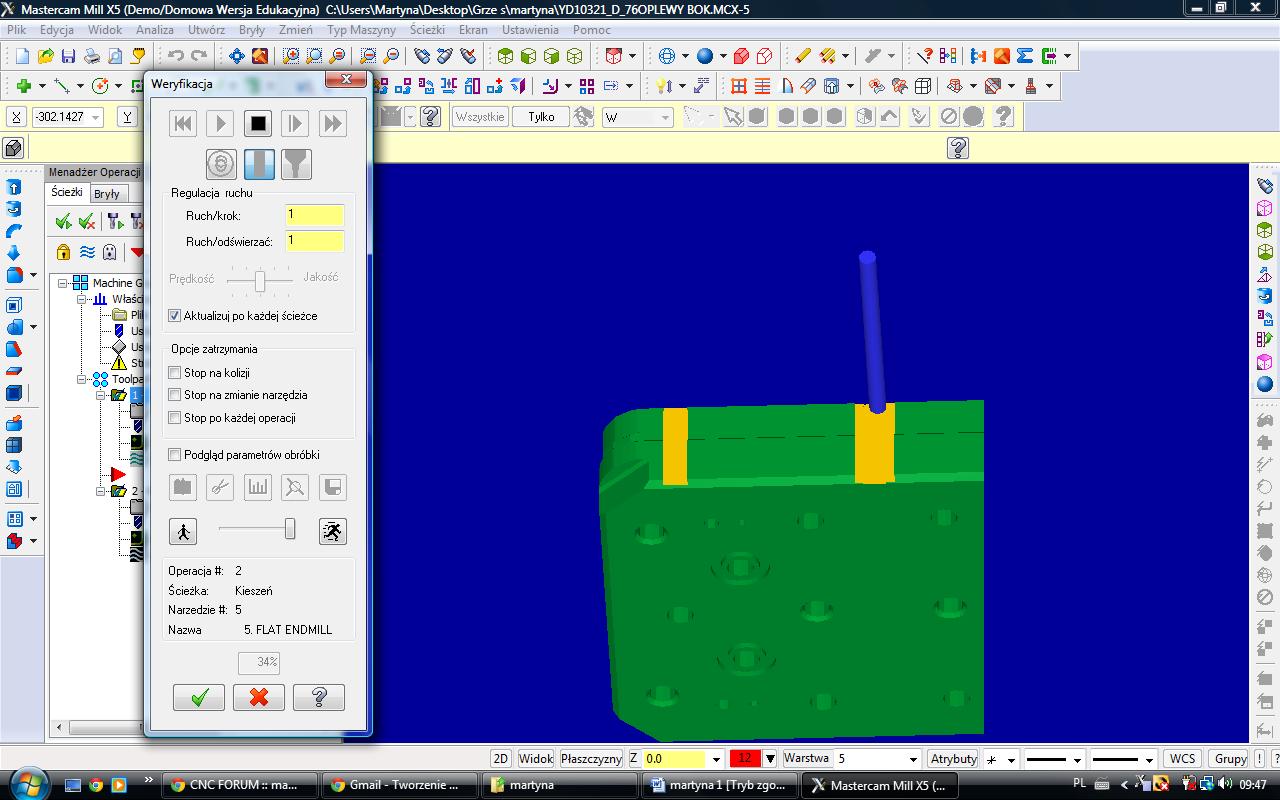The image size is (1280, 800).
Task: Toggle 'Aktualizuj po każdej ścieżce' checkbox
Action: tap(175, 316)
